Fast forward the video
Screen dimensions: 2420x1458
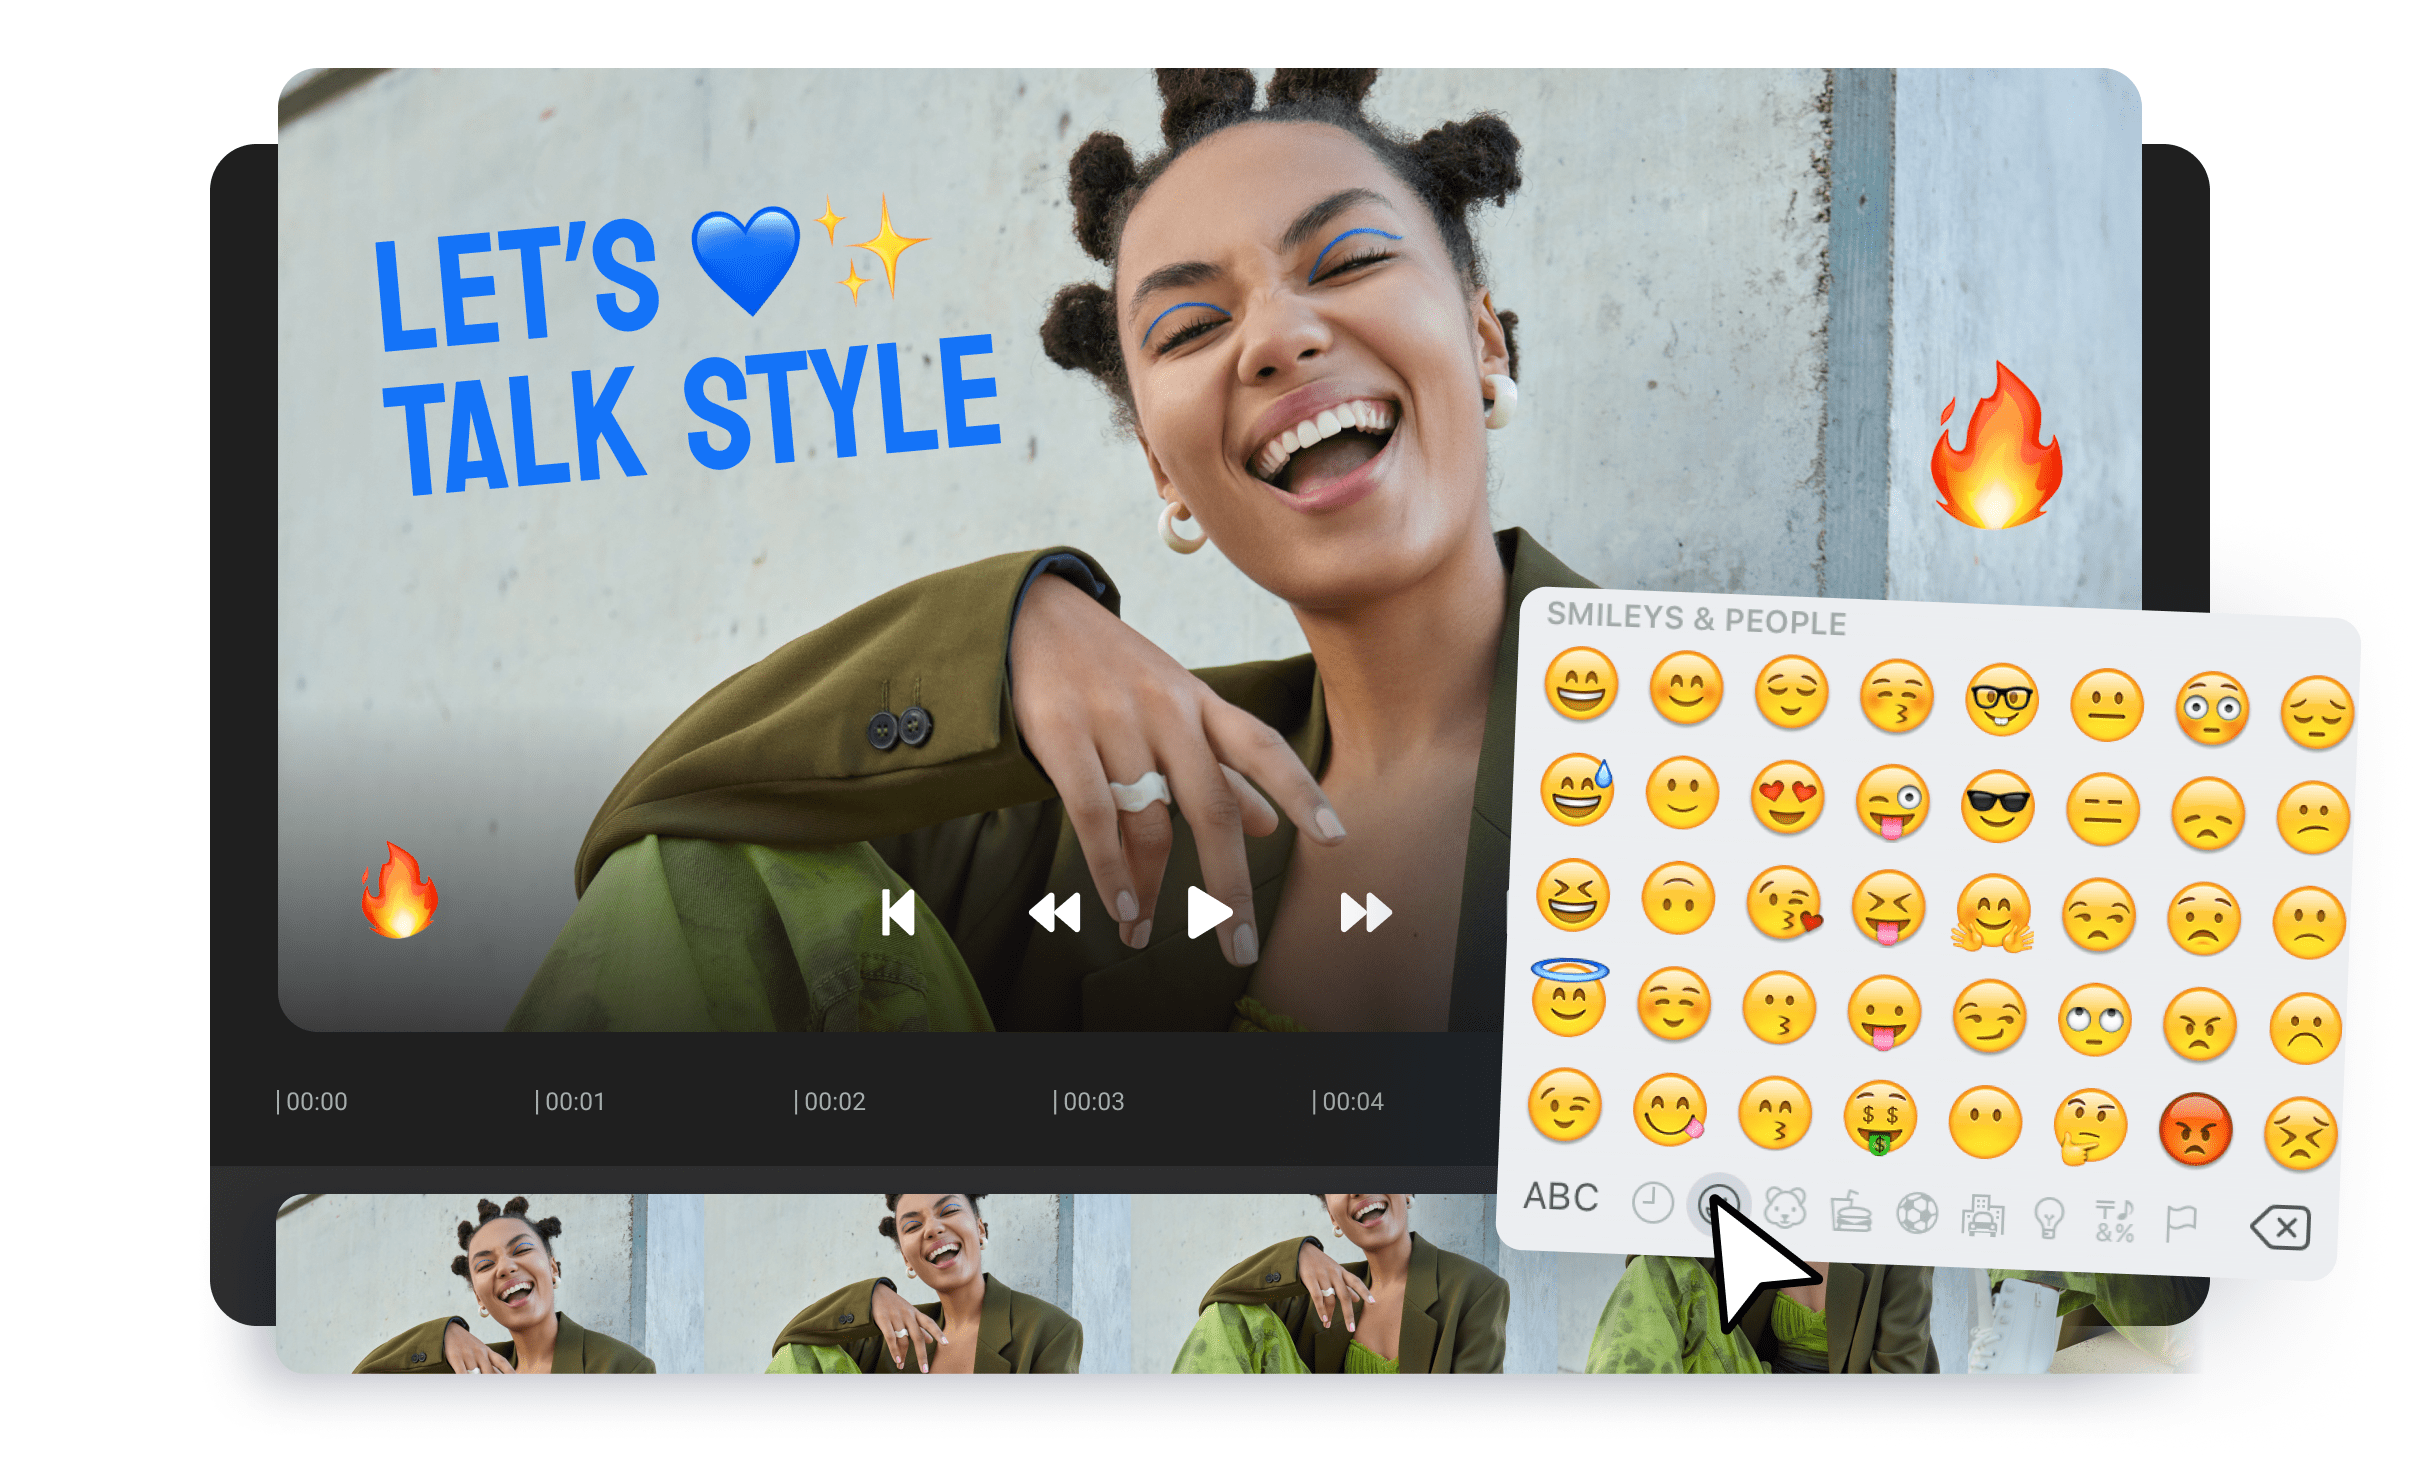pos(1364,911)
